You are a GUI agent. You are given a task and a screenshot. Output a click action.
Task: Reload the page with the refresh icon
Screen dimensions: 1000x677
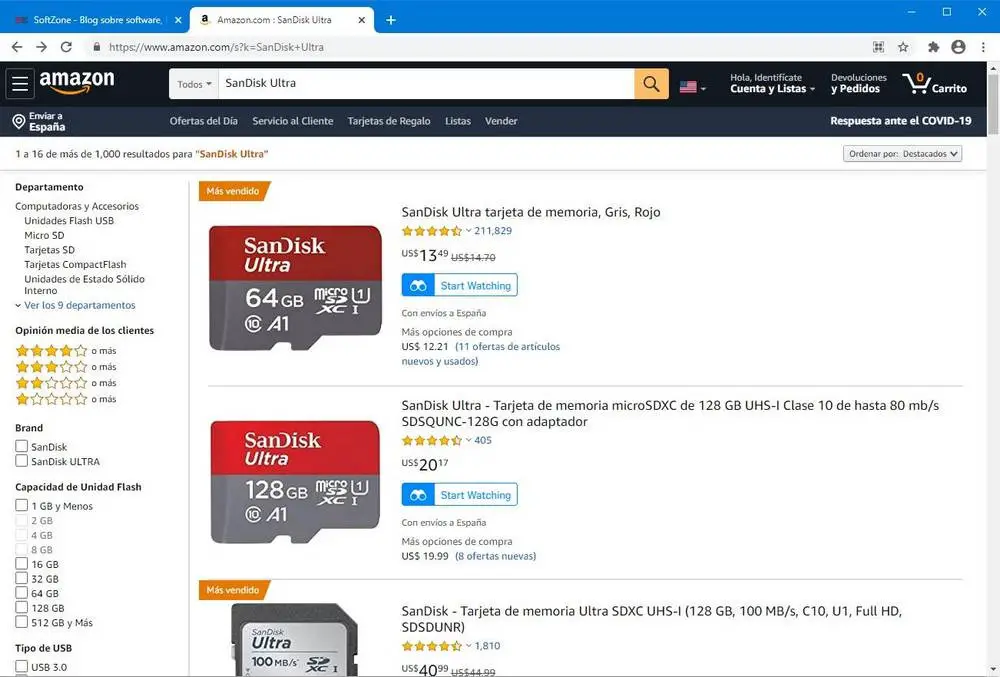pos(66,47)
